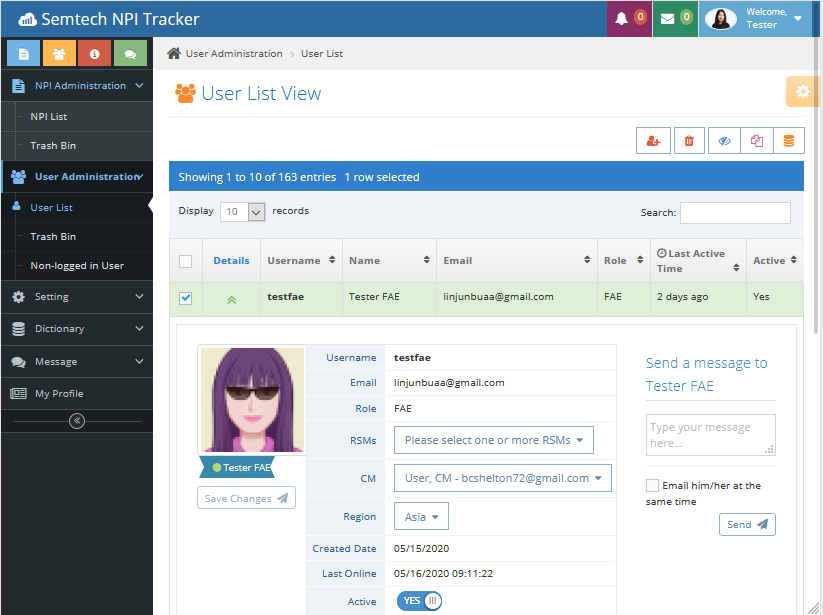Open the envelope messages icon in header
This screenshot has height=615, width=823.
[667, 19]
